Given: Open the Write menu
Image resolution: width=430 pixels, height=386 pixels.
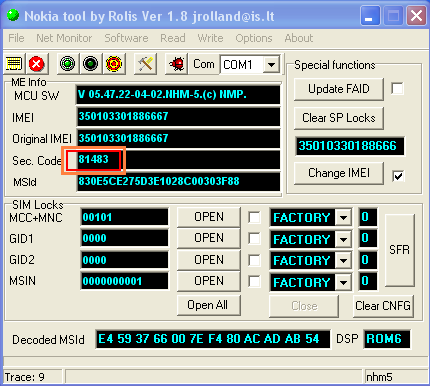Looking at the screenshot, I should point(210,38).
